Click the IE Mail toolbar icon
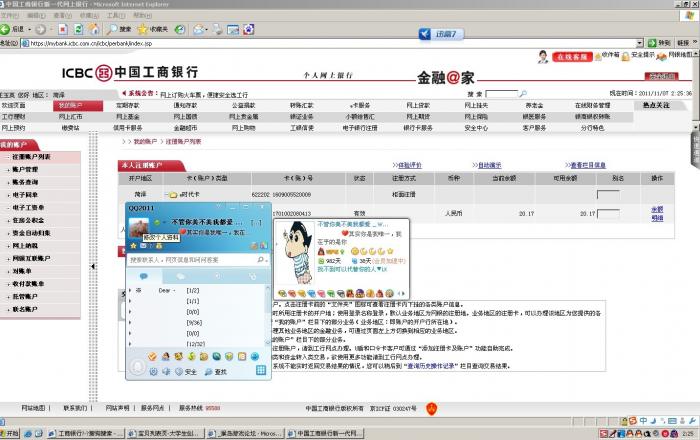 coord(200,29)
